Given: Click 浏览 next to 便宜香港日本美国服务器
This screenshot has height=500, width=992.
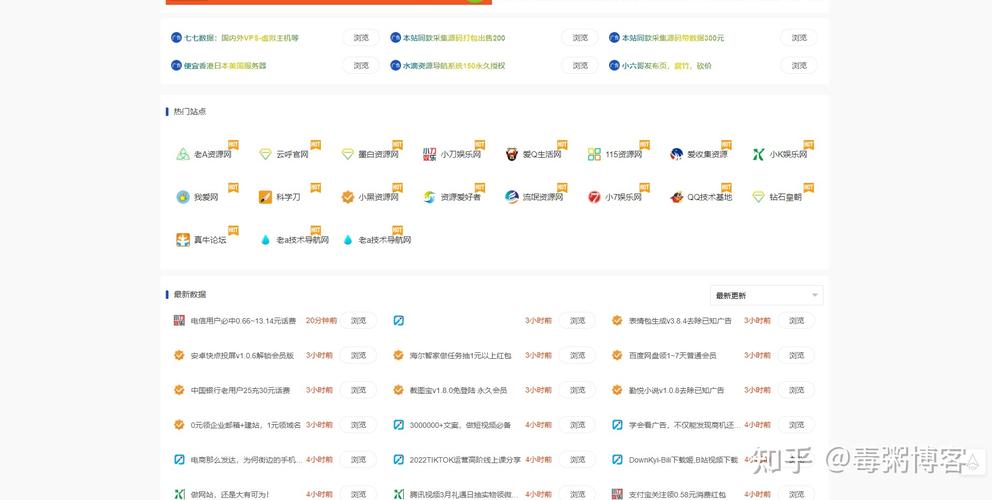Looking at the screenshot, I should [x=361, y=65].
